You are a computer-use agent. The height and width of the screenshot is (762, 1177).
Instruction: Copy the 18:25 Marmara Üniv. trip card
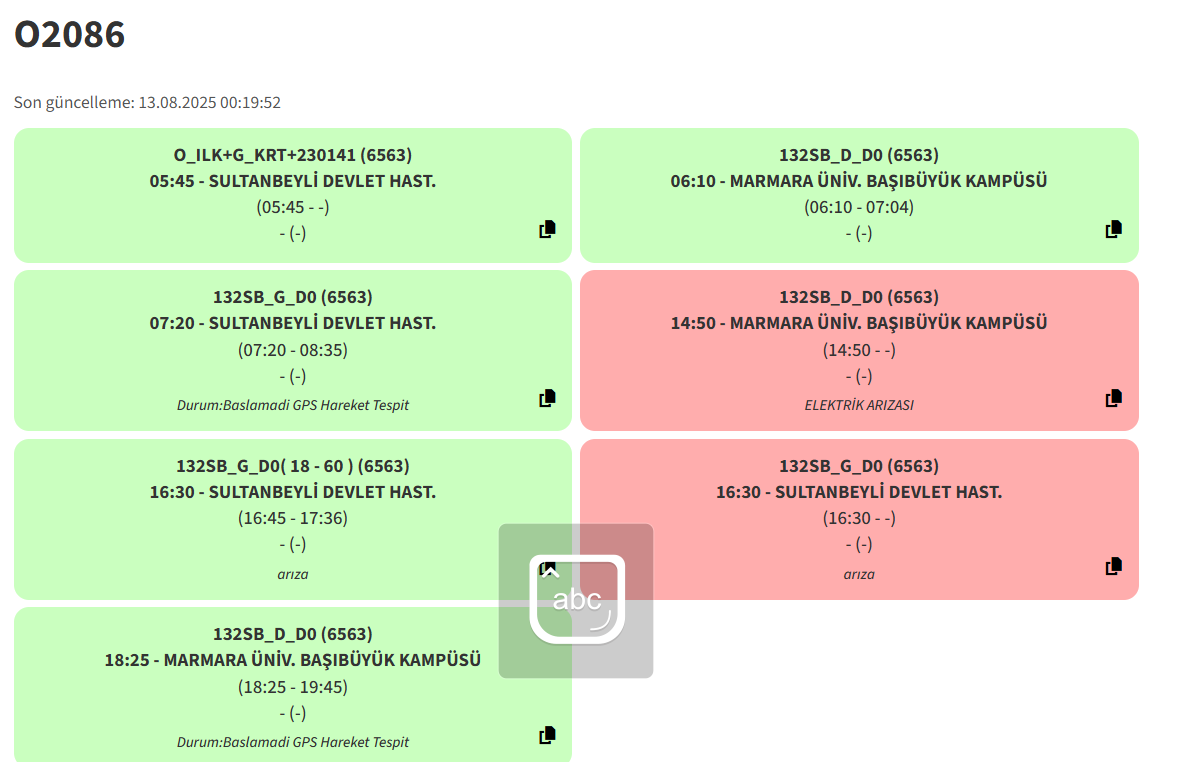click(x=547, y=735)
